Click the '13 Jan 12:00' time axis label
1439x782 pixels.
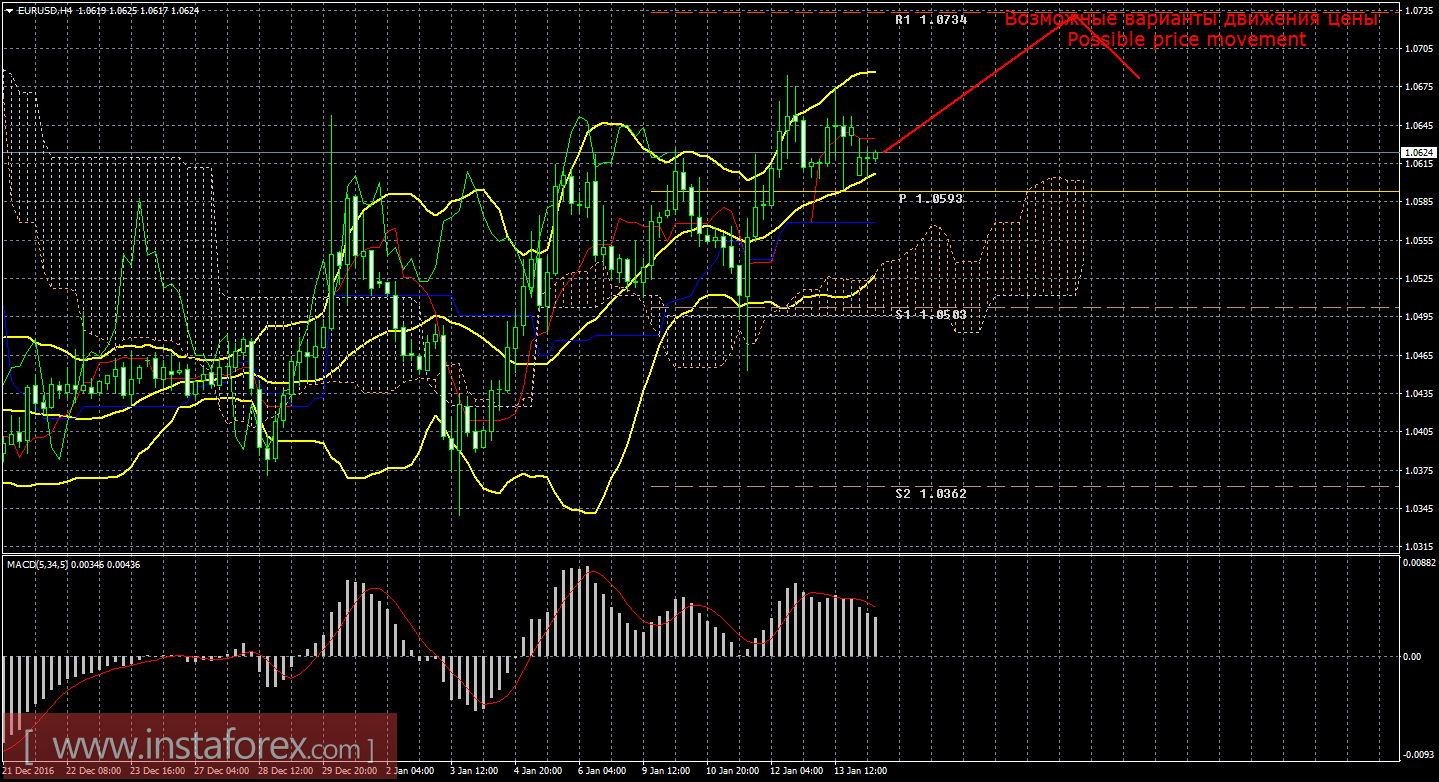pyautogui.click(x=860, y=771)
